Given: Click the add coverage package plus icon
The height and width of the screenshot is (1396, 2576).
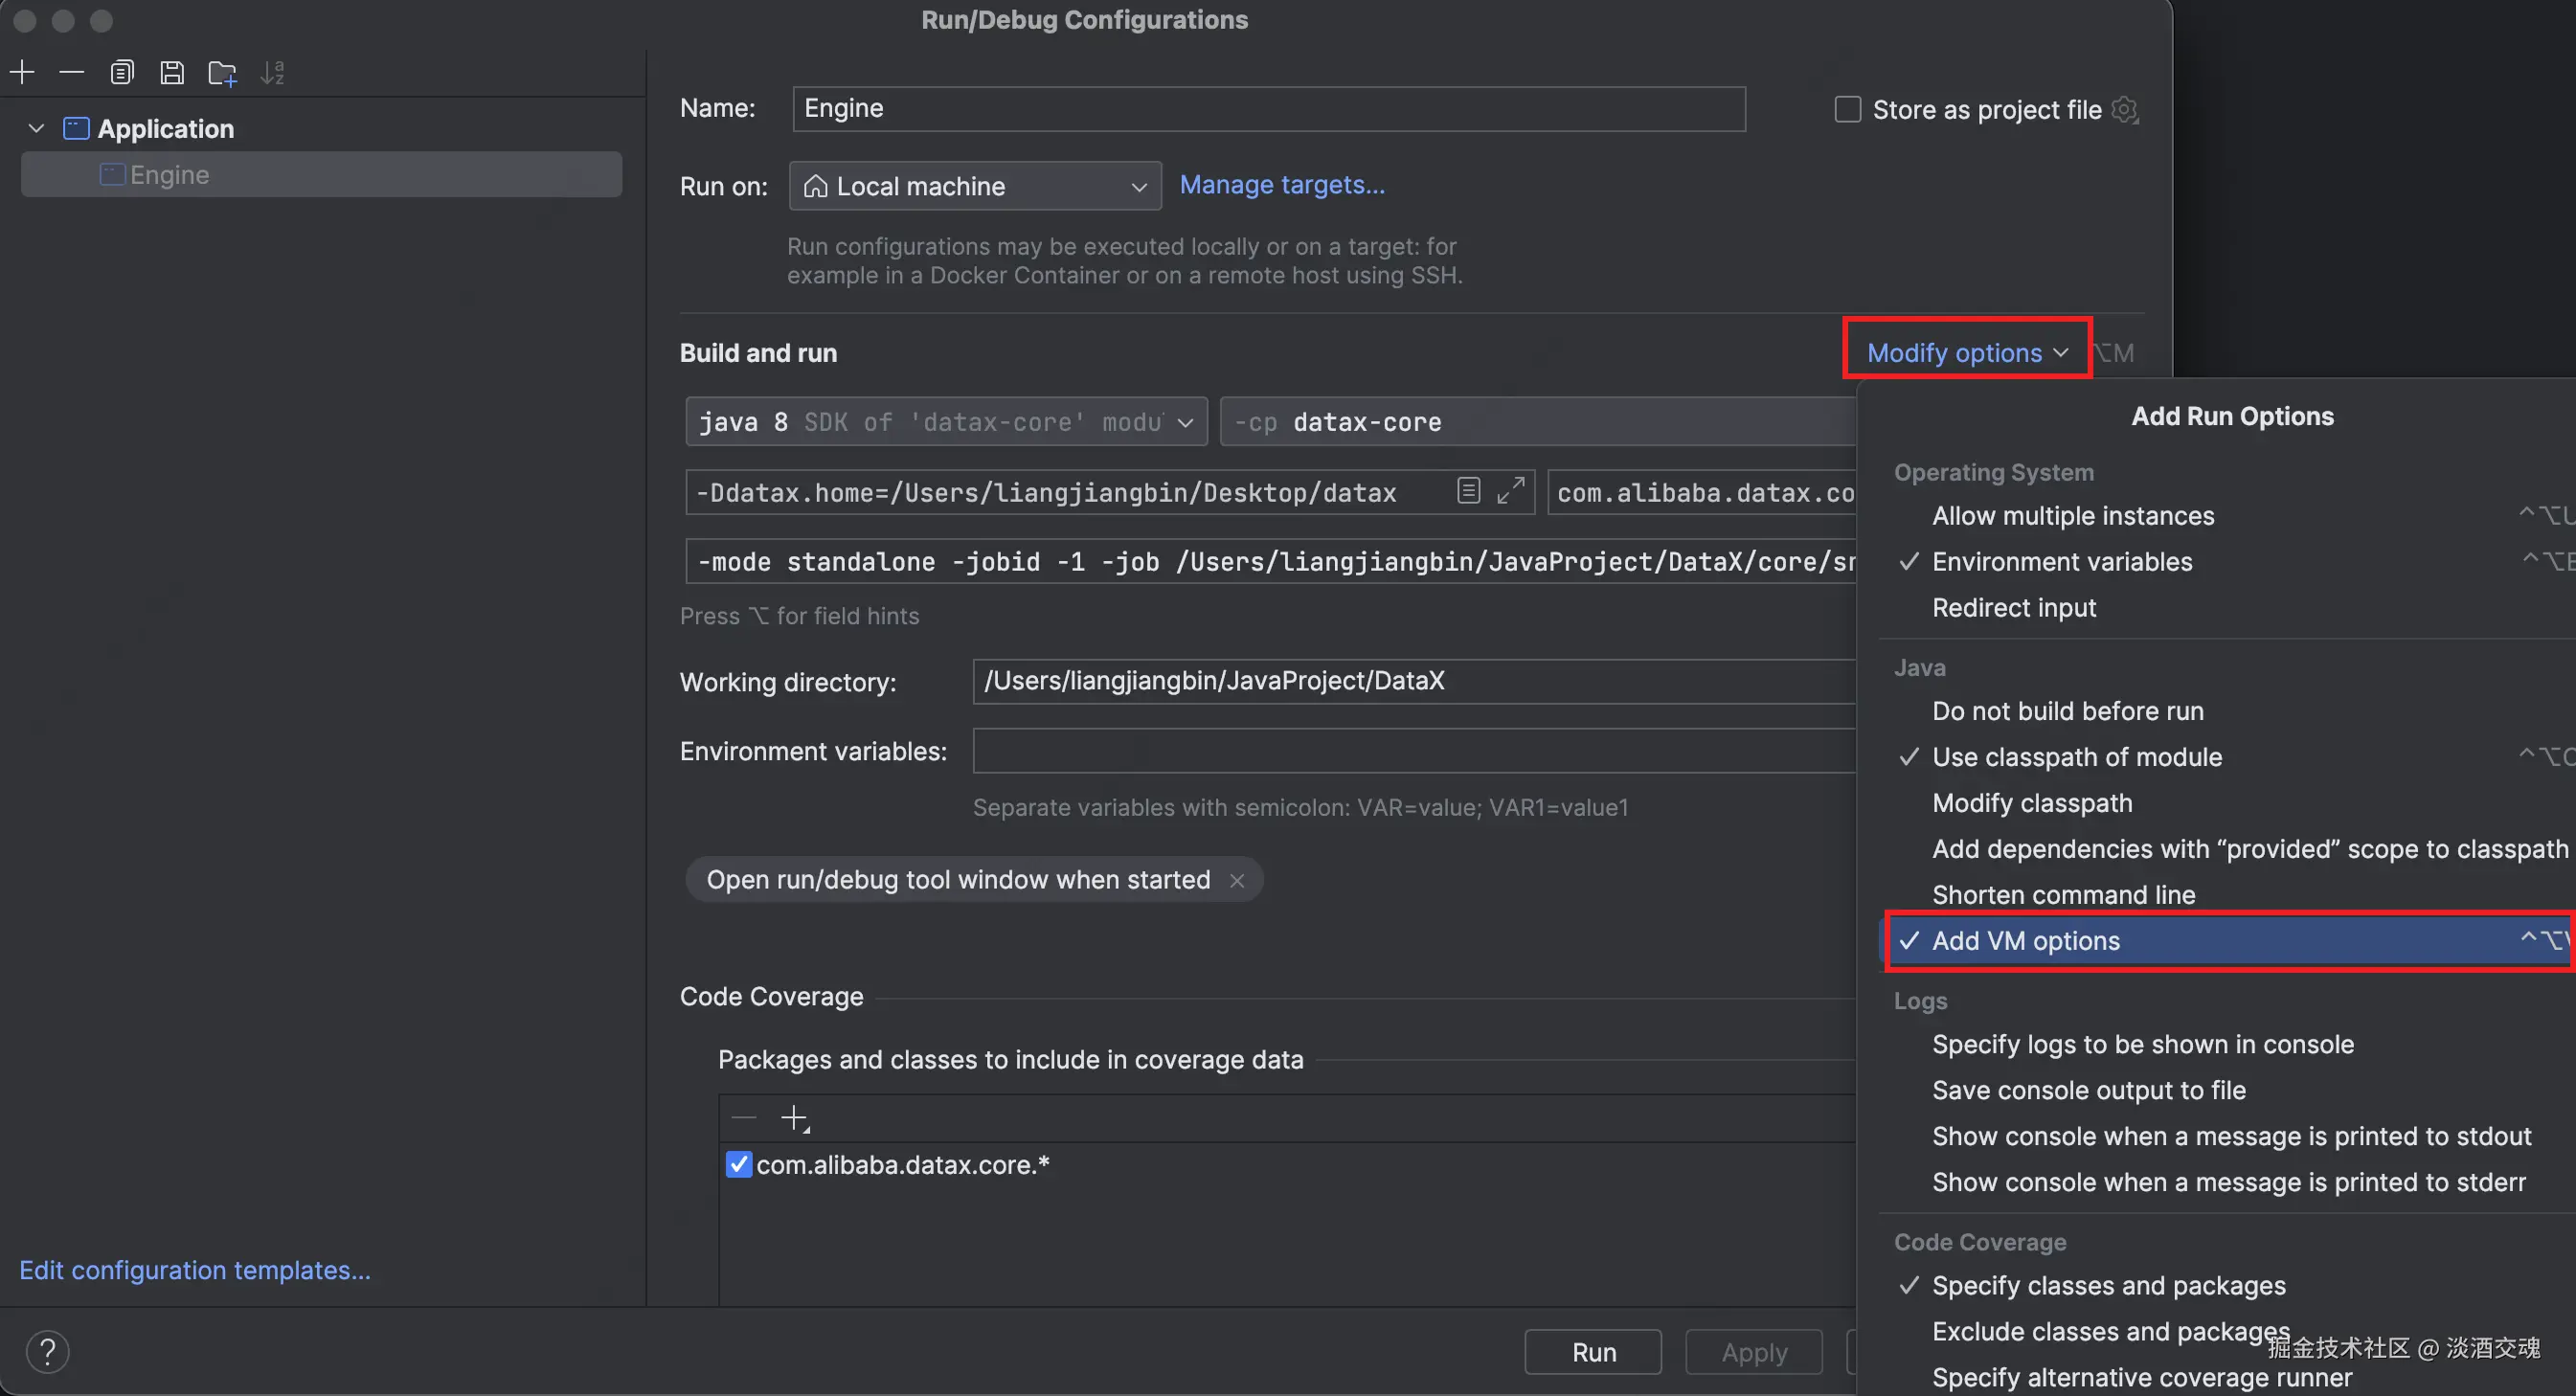Looking at the screenshot, I should coord(794,1117).
